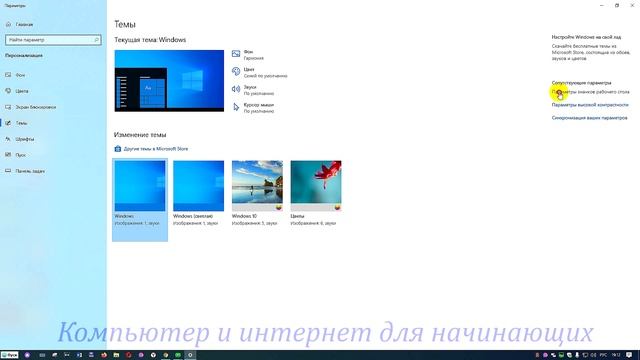The height and width of the screenshot is (360, 640).
Task: Click the 'Изменение темы' heading
Action: point(140,135)
